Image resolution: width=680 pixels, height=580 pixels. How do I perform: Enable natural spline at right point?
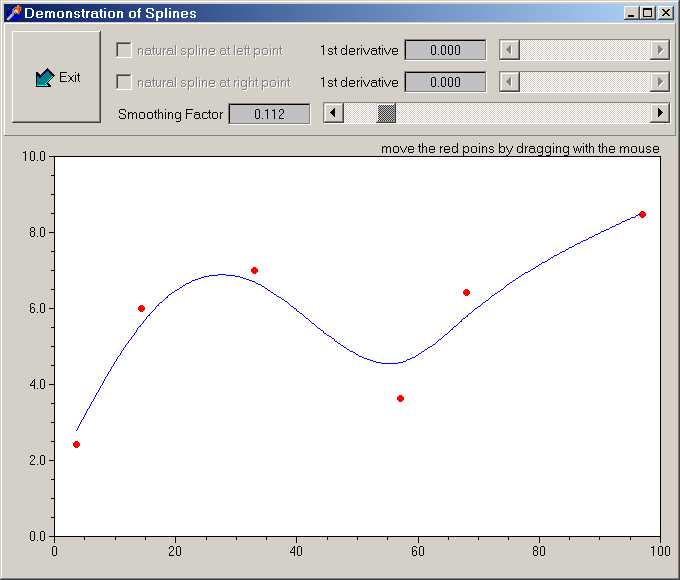tap(124, 82)
